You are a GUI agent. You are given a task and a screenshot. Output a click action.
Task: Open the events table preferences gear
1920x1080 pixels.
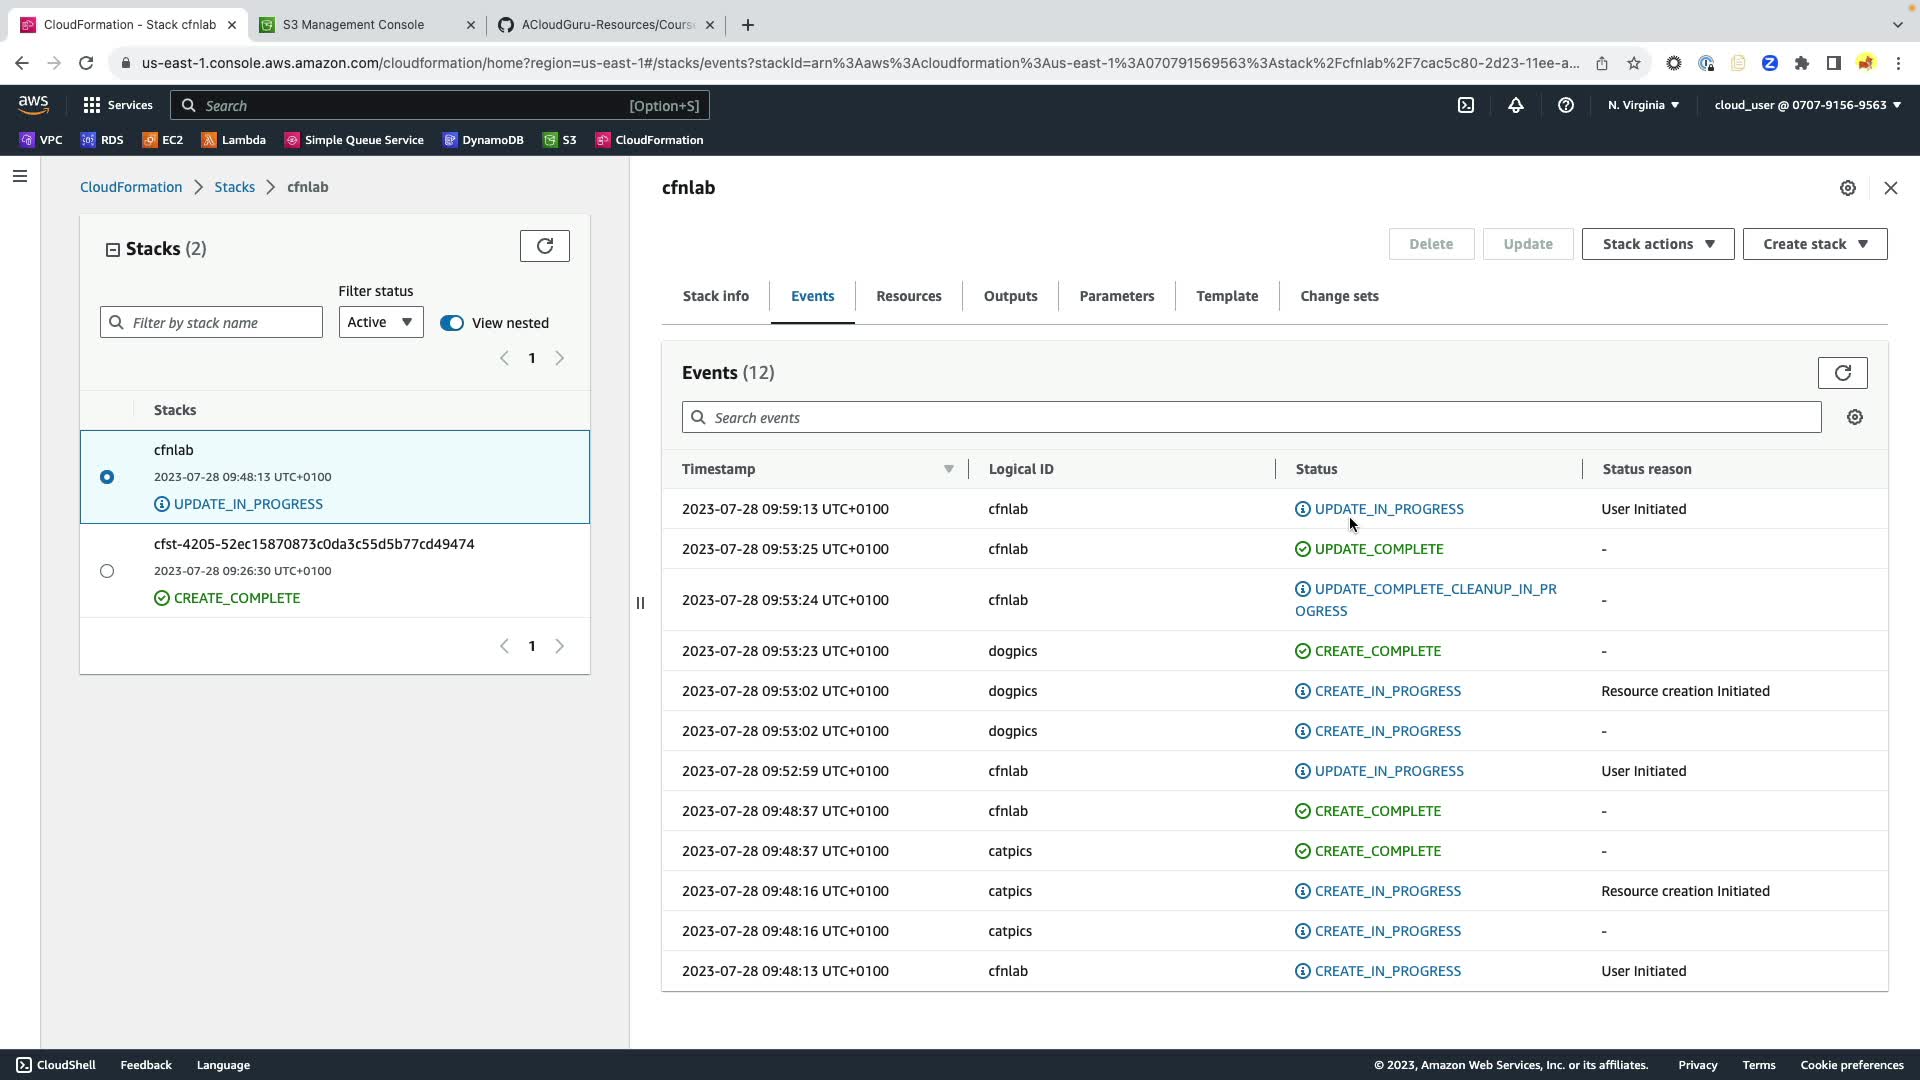pyautogui.click(x=1854, y=417)
